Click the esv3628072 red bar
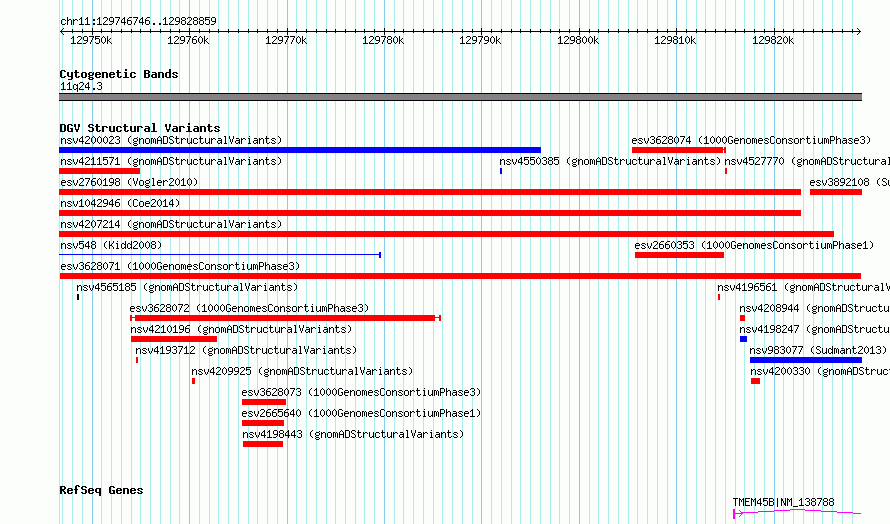This screenshot has height=524, width=890. pos(285,318)
